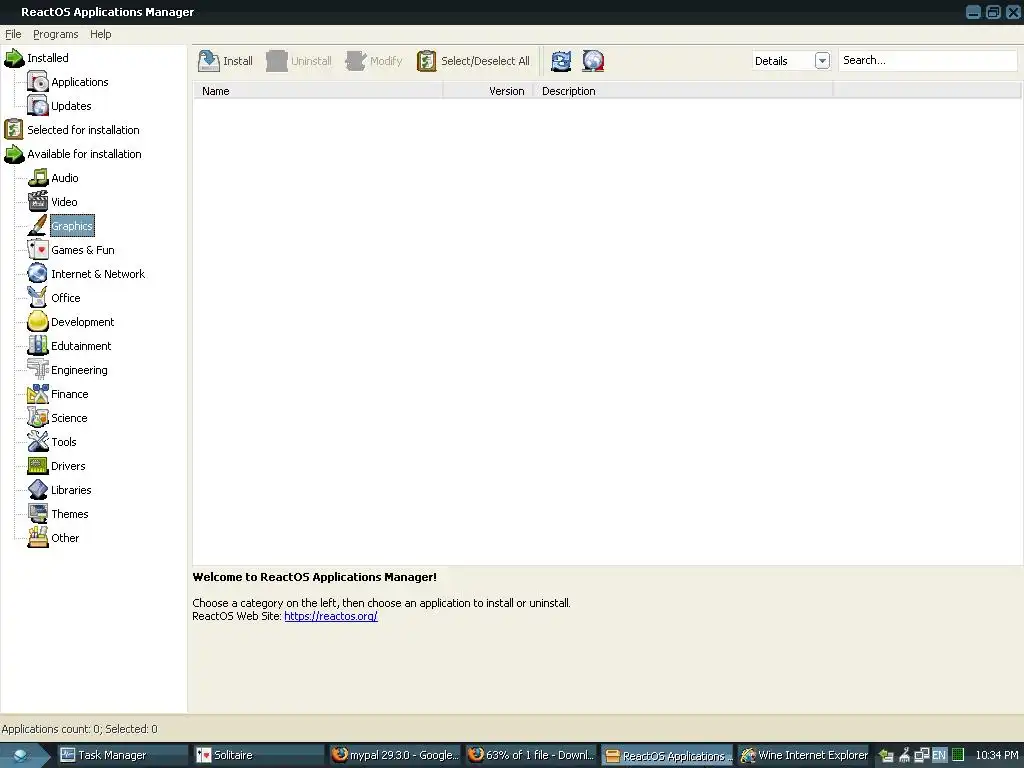
Task: Click the Updates category icon
Action: click(38, 106)
